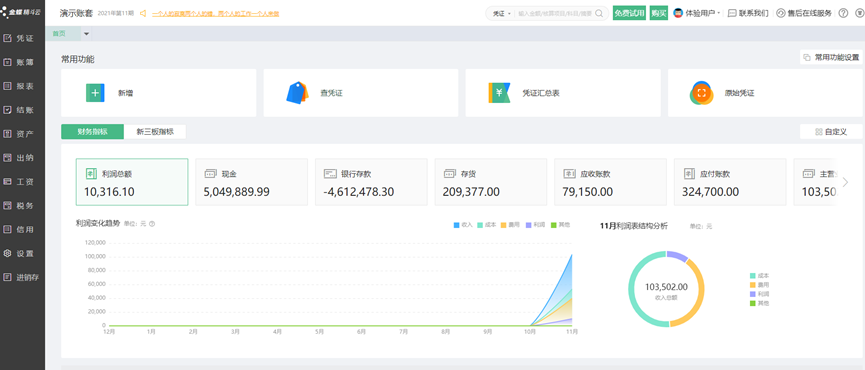Click the 自定义 customize button

[831, 132]
